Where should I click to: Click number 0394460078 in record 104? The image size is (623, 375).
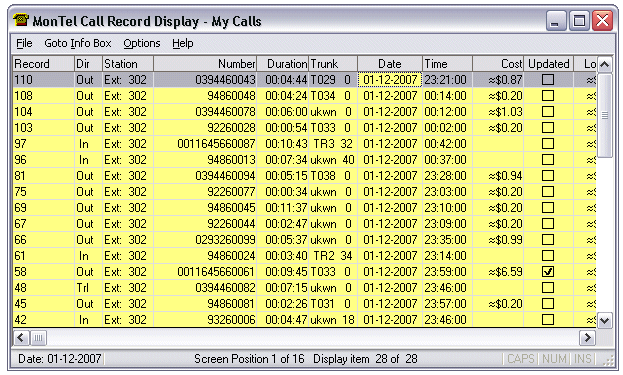coord(205,112)
